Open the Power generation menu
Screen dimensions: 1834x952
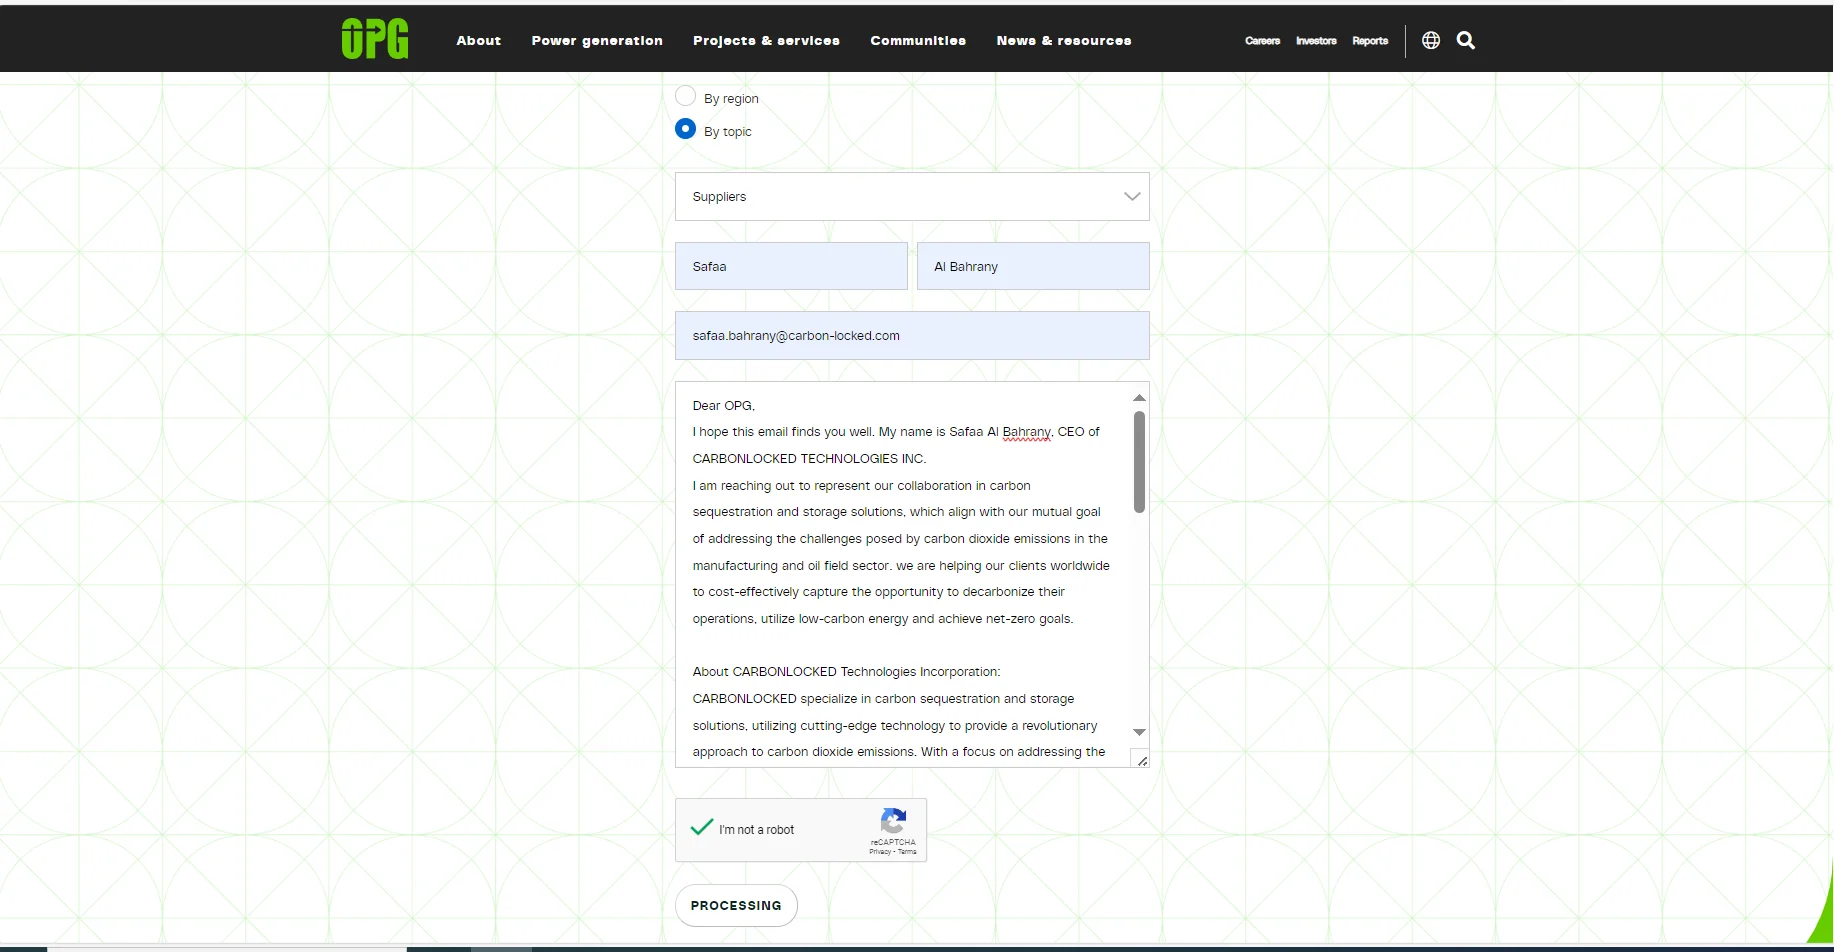click(597, 41)
